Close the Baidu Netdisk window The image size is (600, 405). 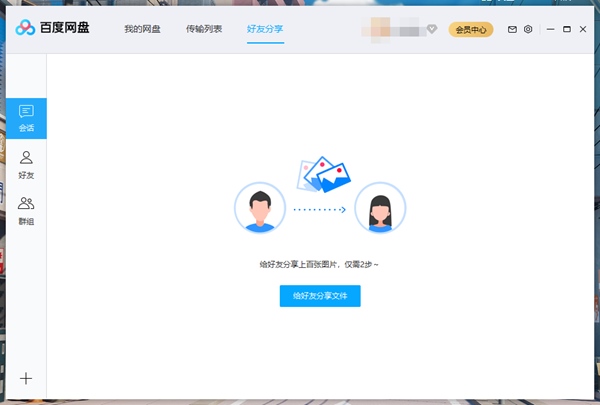click(583, 29)
